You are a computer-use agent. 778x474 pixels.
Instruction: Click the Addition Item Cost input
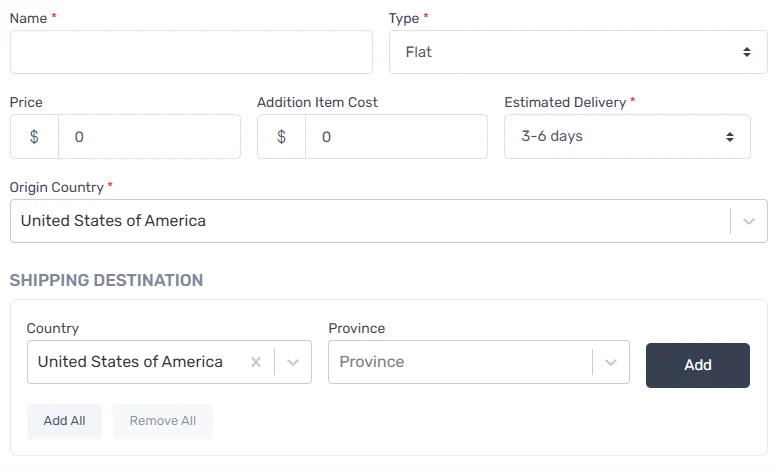pos(396,137)
